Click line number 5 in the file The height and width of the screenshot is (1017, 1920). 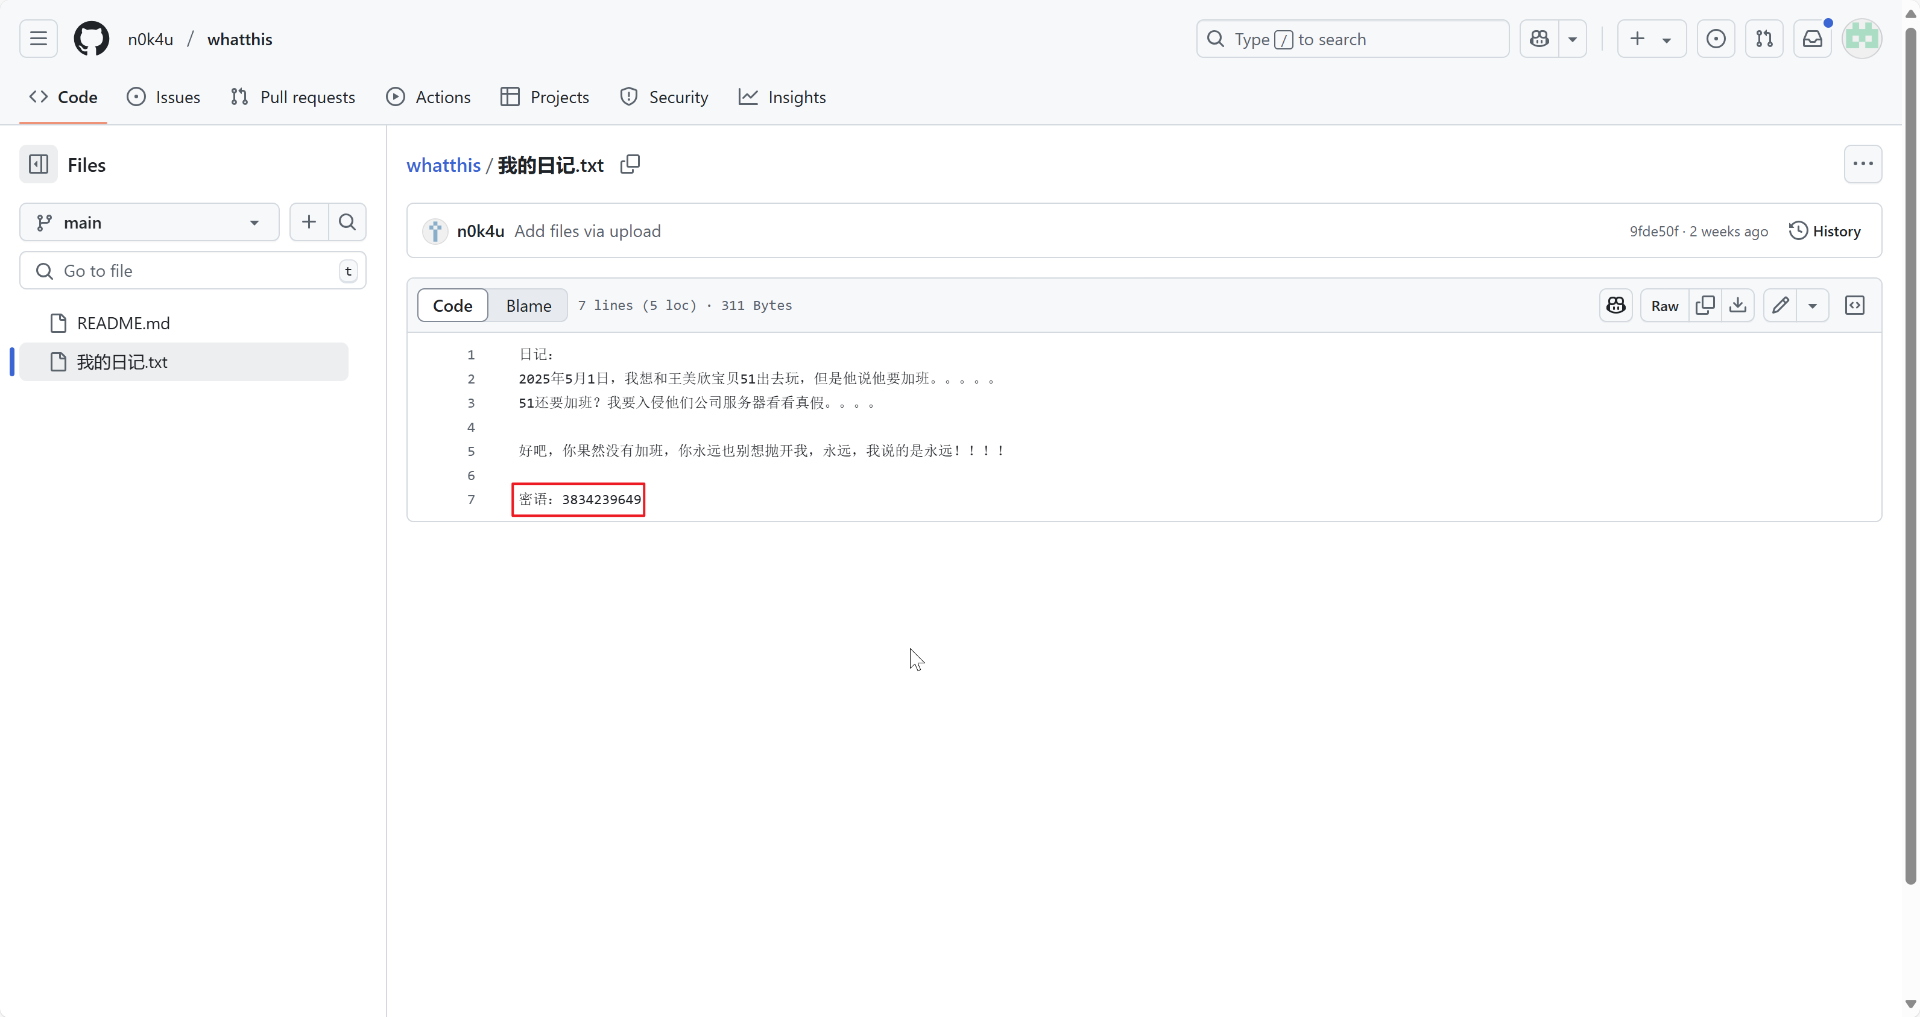coord(471,451)
